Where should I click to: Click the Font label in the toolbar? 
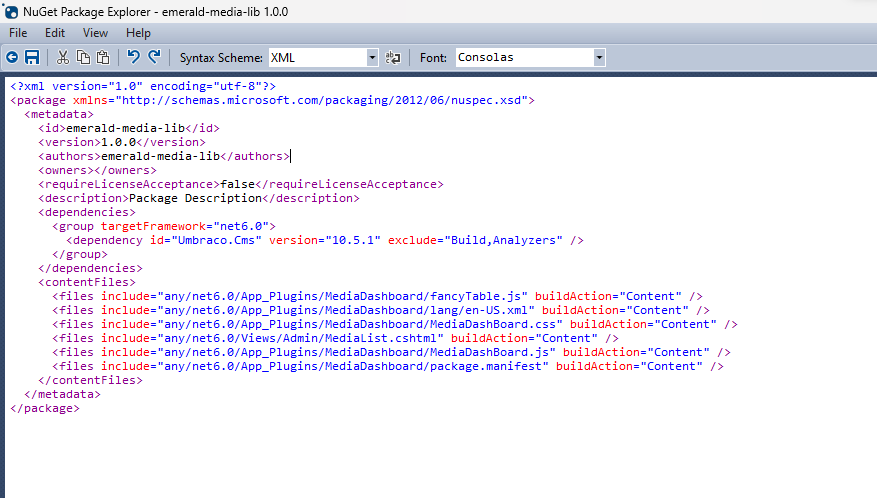pos(433,58)
